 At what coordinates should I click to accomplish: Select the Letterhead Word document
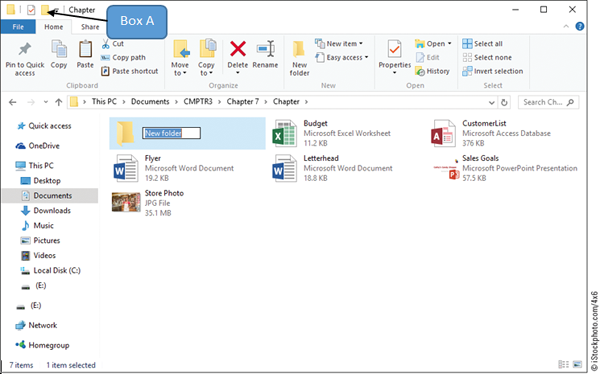tap(332, 168)
